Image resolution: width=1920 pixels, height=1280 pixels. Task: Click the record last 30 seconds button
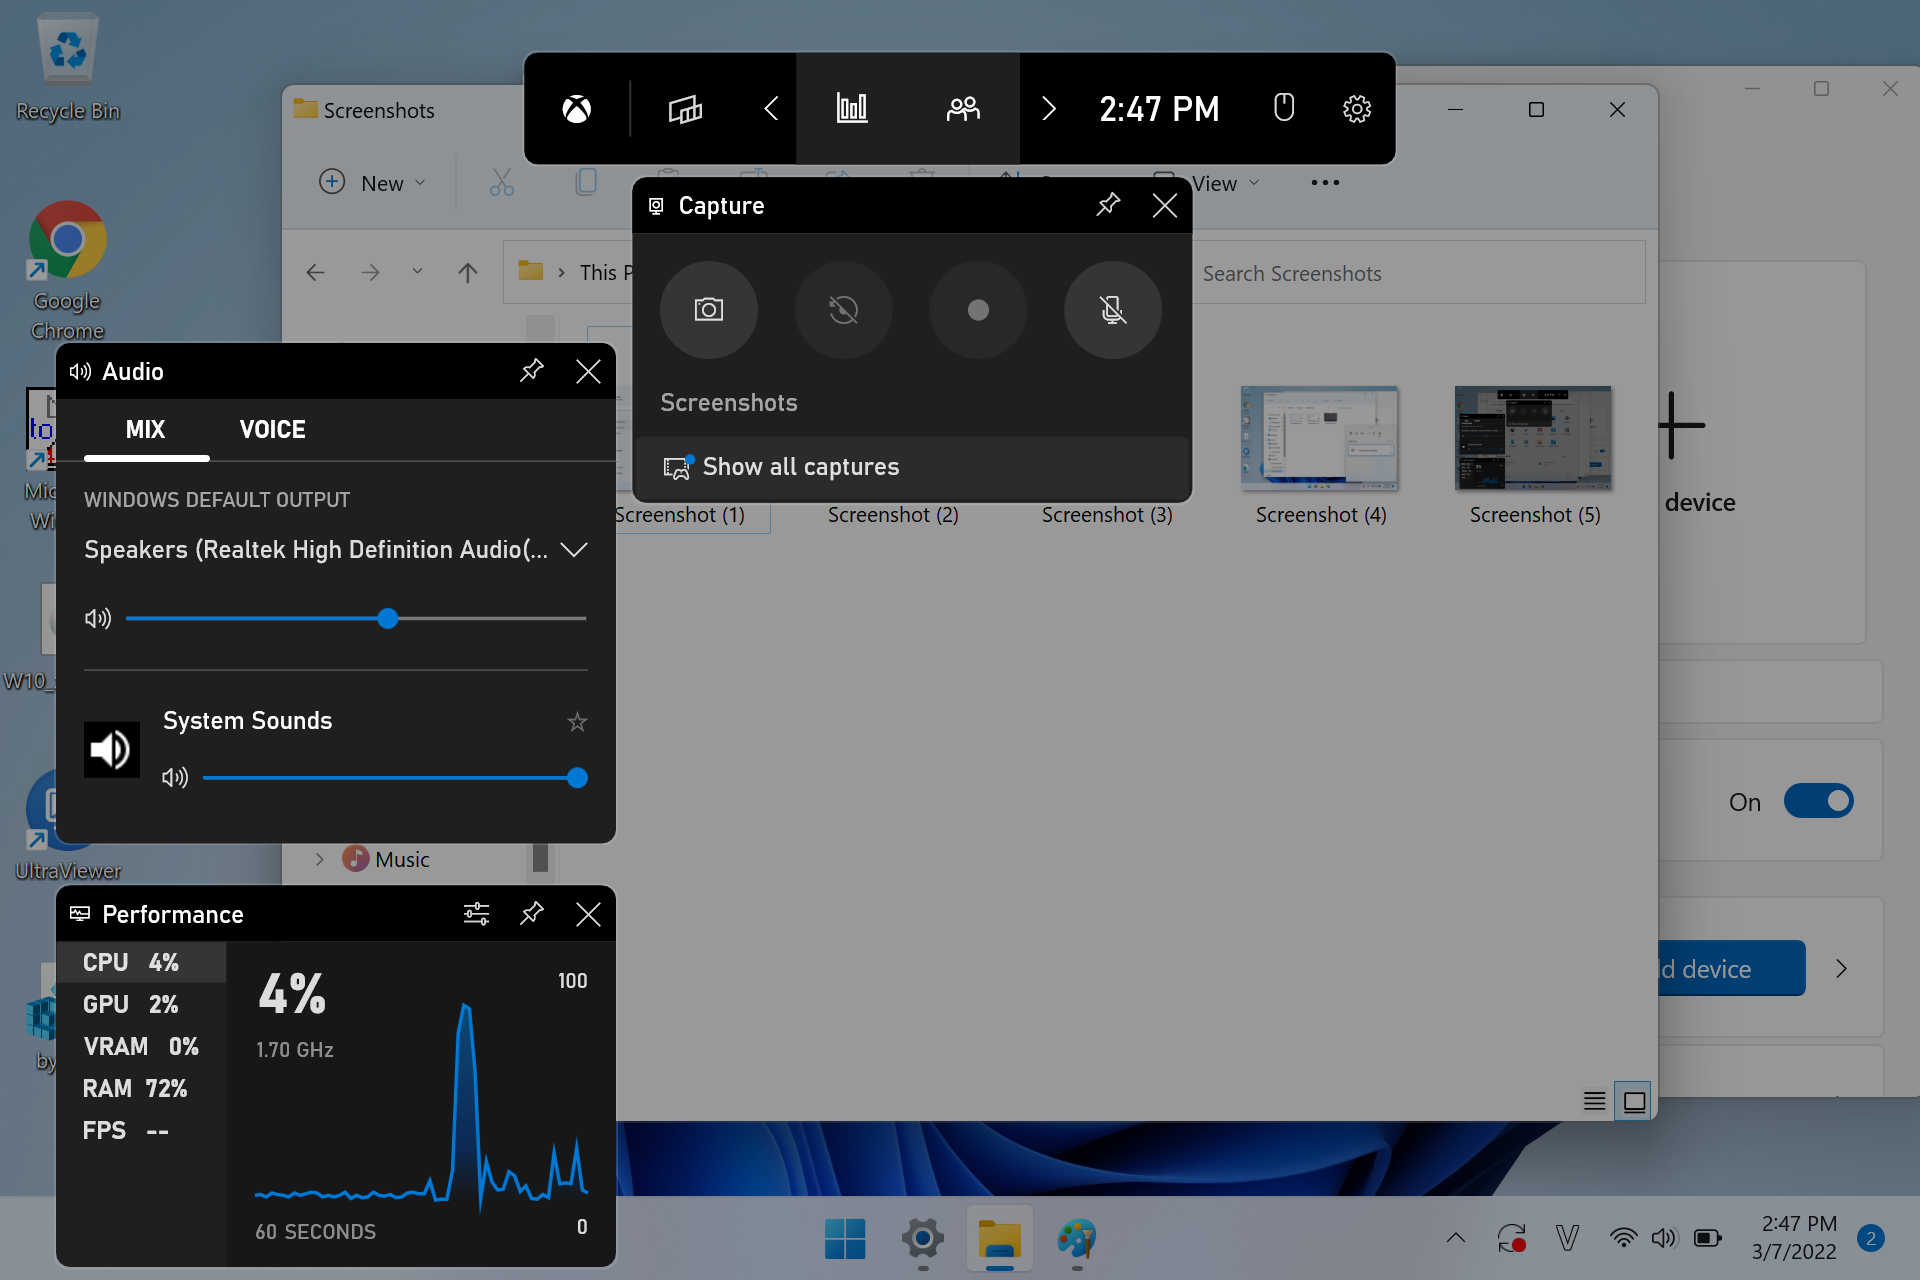[x=844, y=310]
